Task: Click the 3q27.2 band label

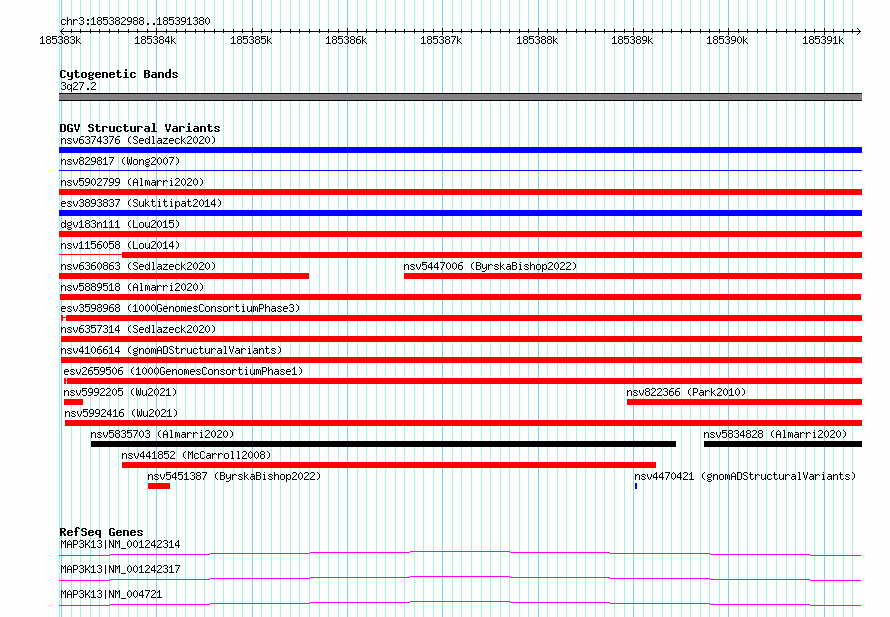Action: [78, 86]
